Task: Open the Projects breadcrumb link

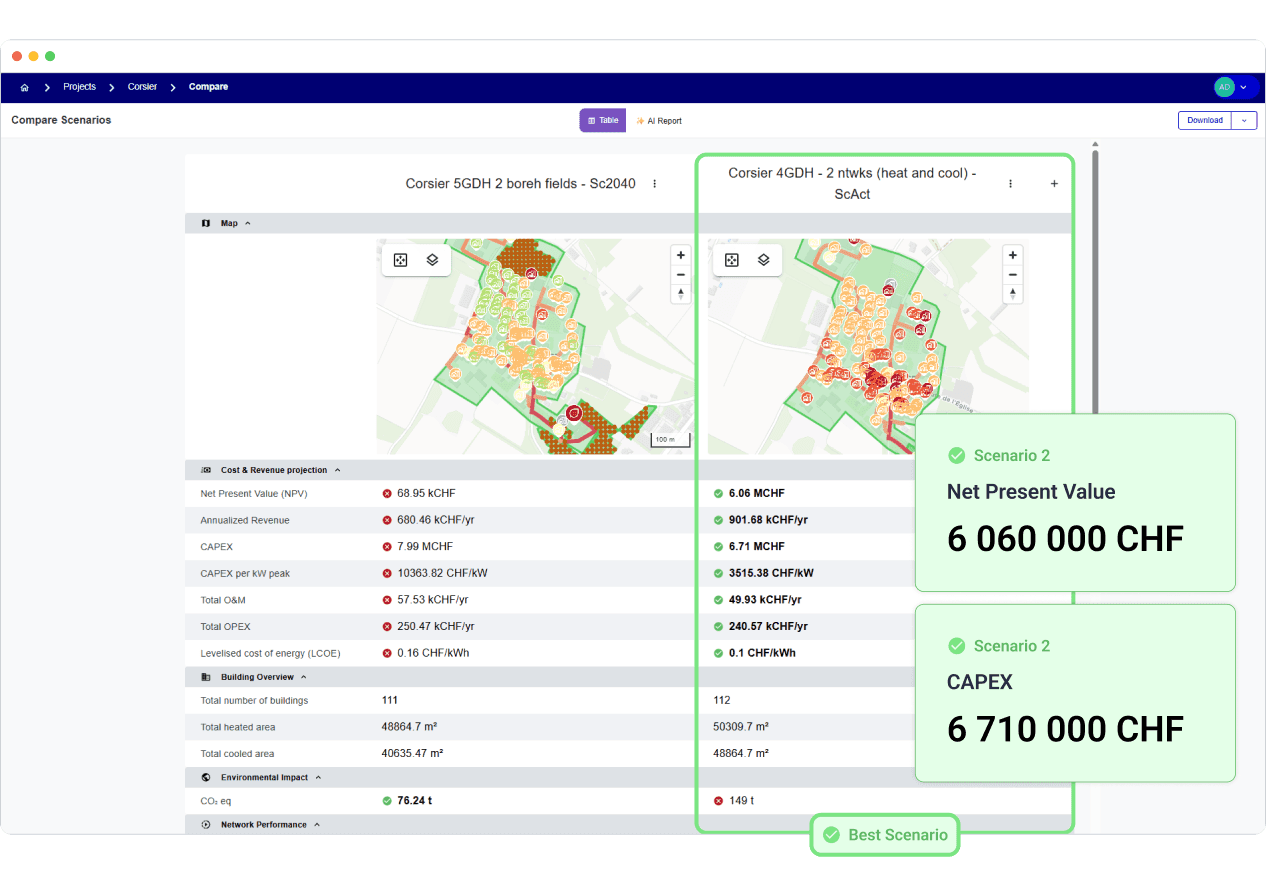Action: (79, 87)
